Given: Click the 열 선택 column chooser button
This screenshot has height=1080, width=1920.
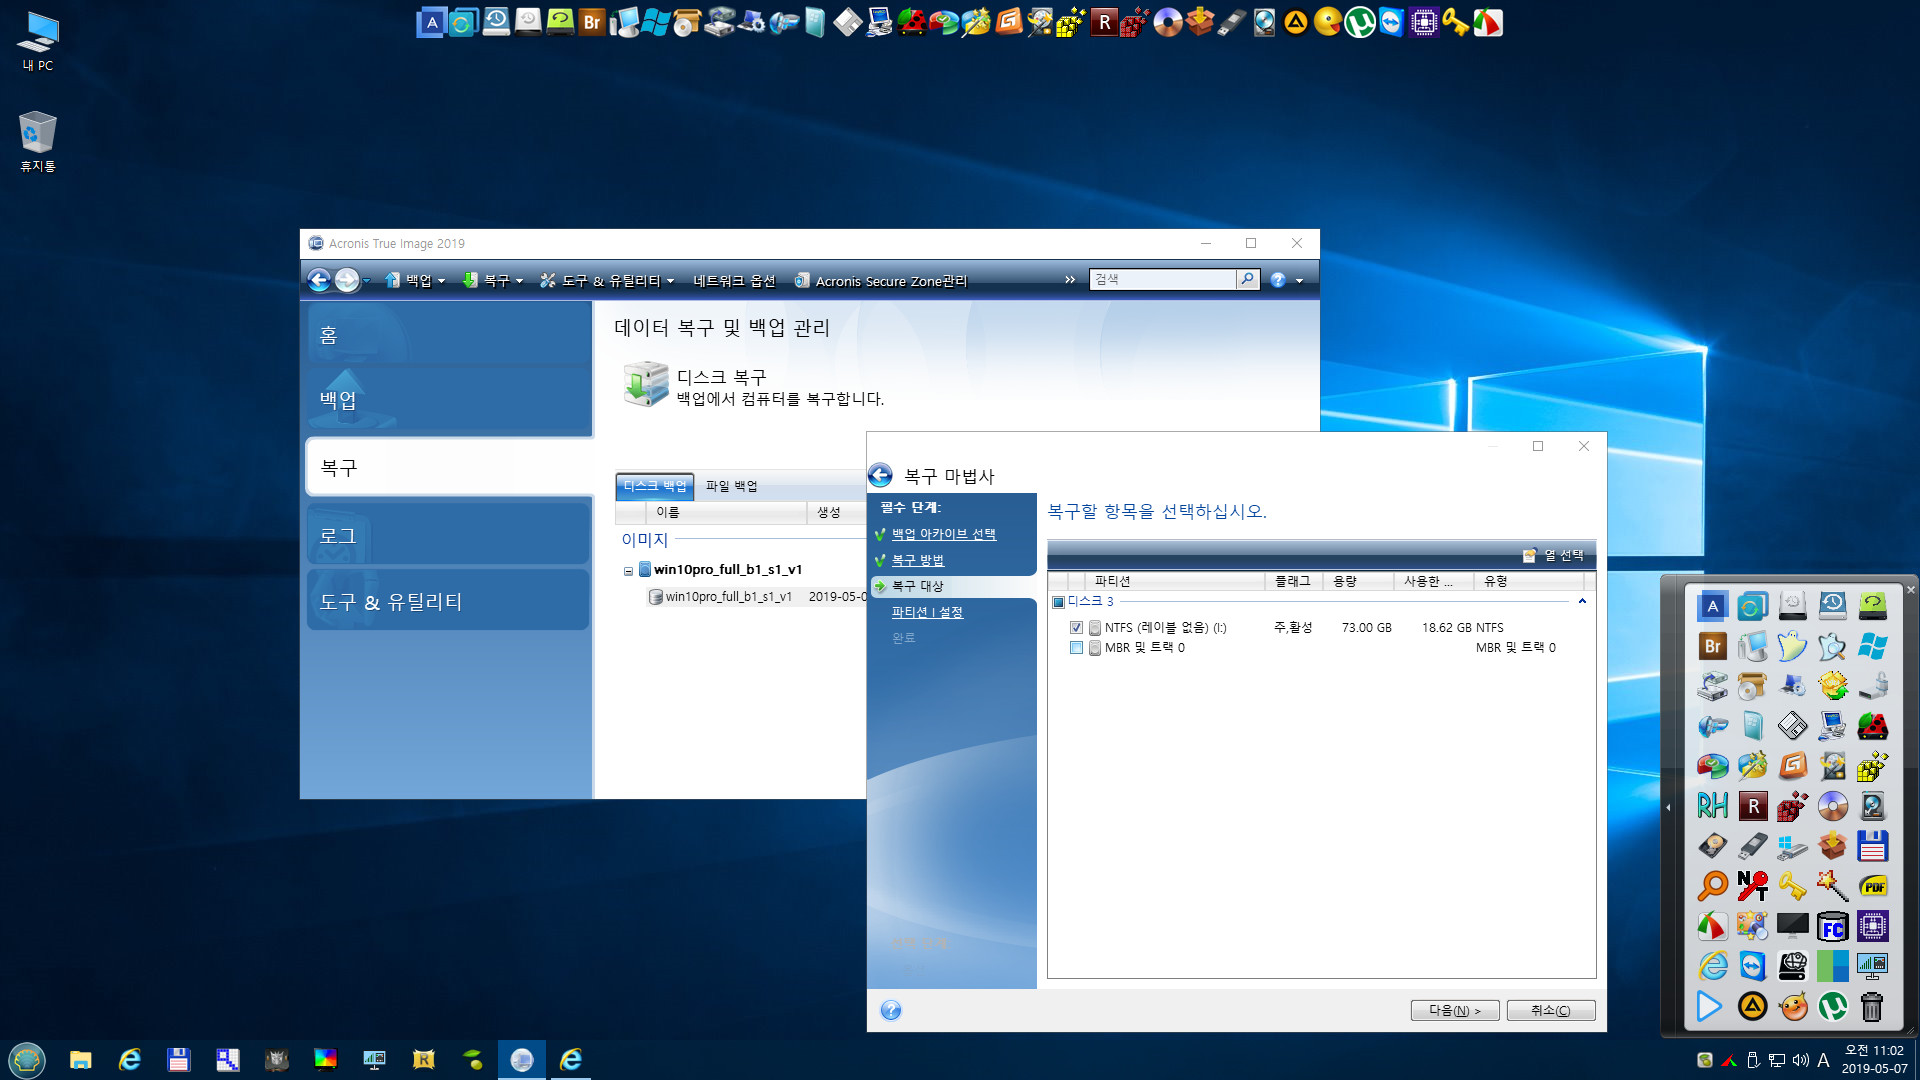Looking at the screenshot, I should [x=1553, y=555].
